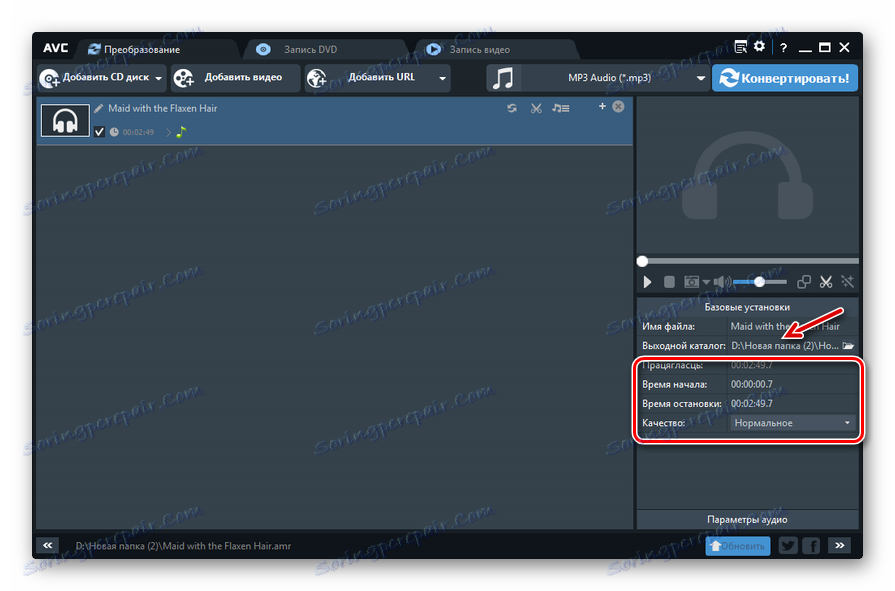Open the Запись DVD tab
This screenshot has height=591, width=895.
pyautogui.click(x=311, y=50)
